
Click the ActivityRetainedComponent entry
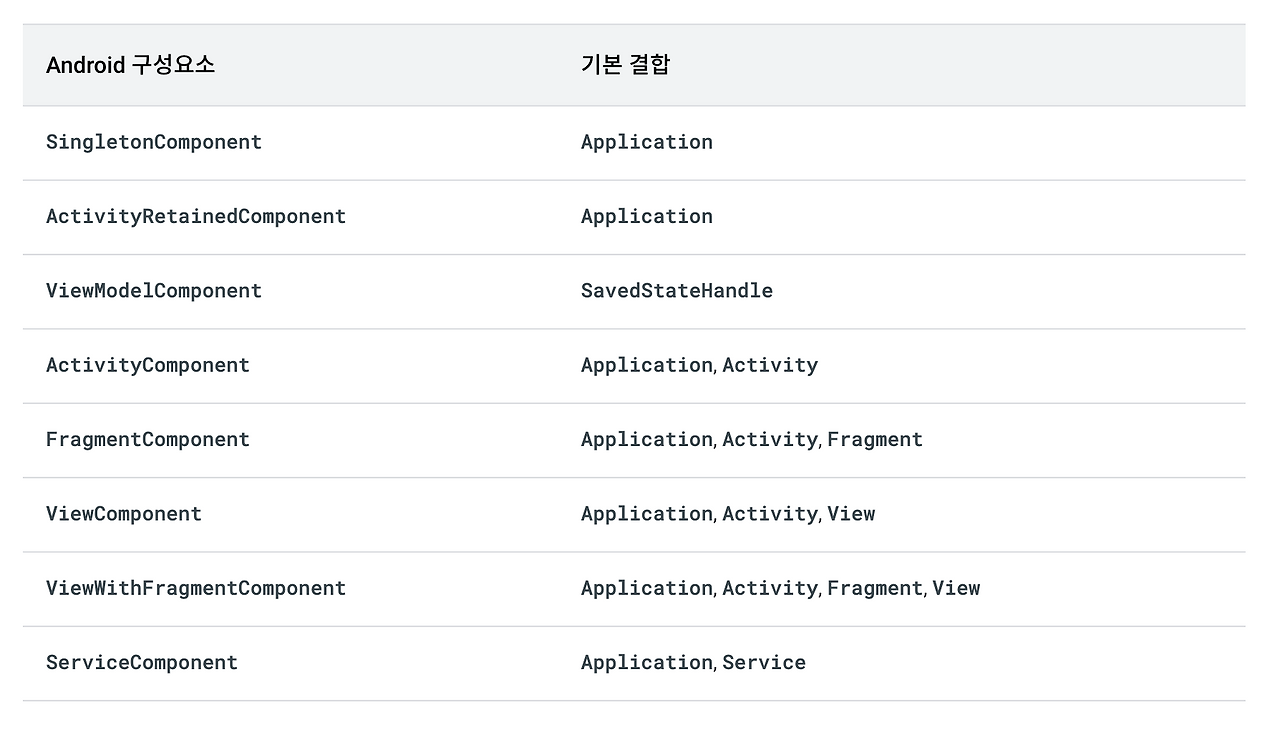point(196,216)
